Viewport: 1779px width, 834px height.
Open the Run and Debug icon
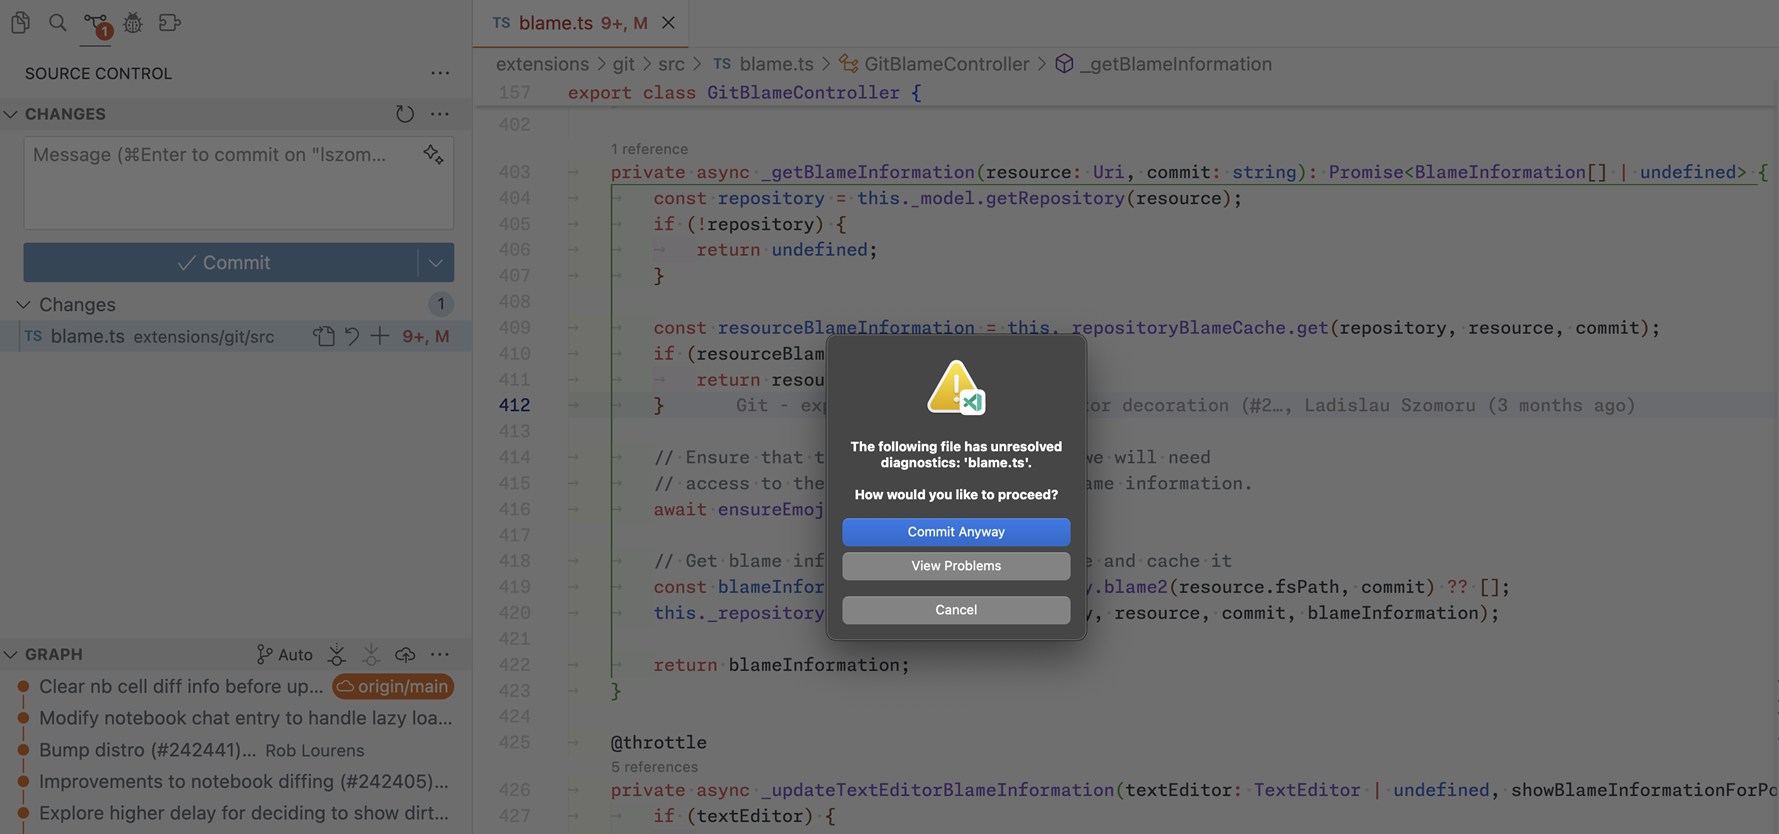coord(133,22)
